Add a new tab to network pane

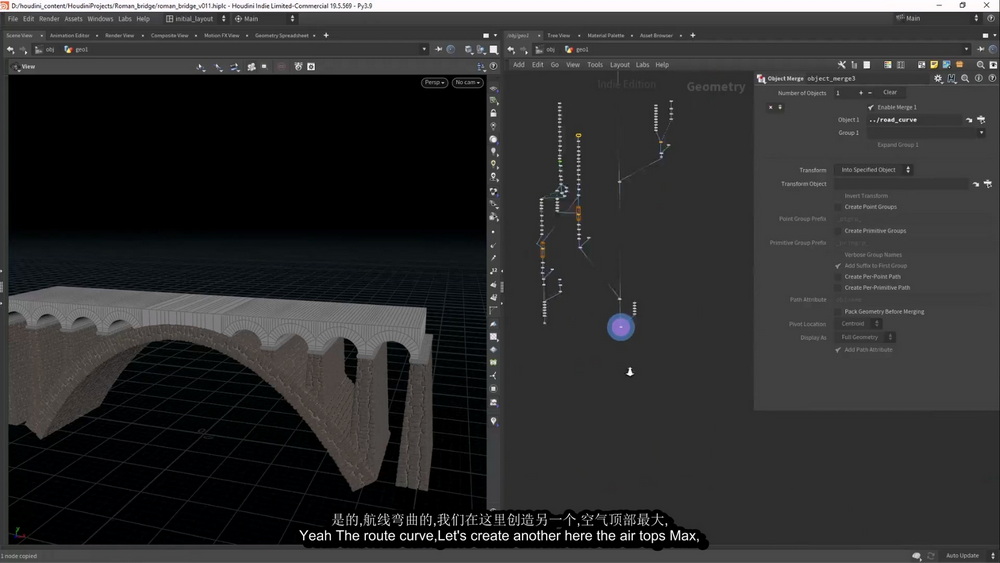(693, 36)
